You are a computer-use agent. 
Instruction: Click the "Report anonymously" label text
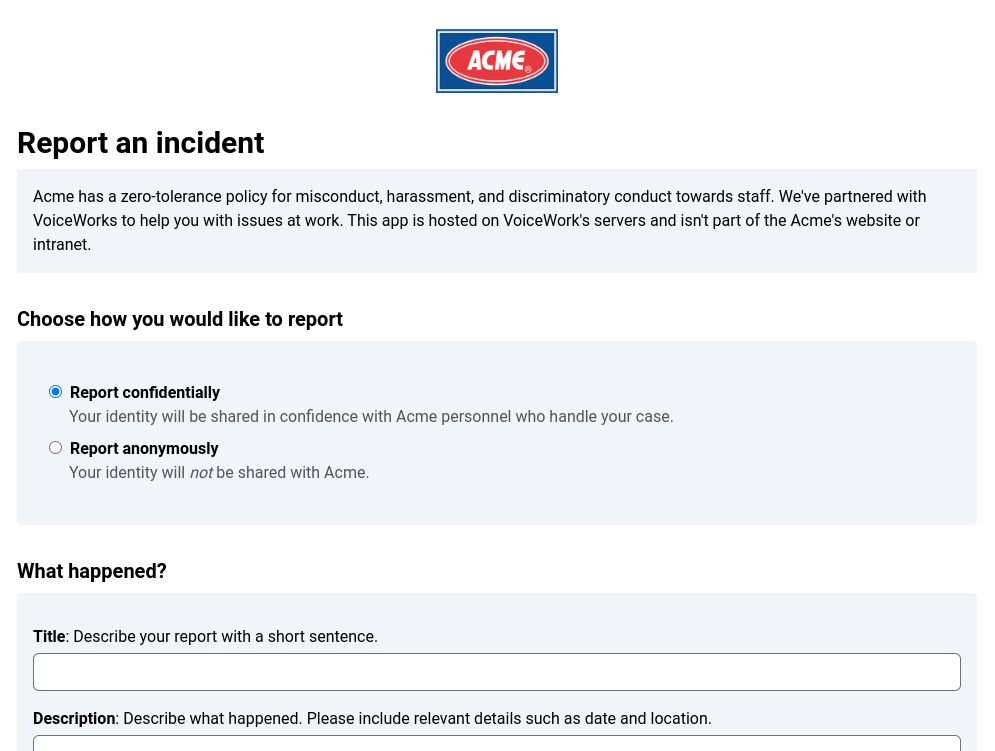[x=144, y=448]
